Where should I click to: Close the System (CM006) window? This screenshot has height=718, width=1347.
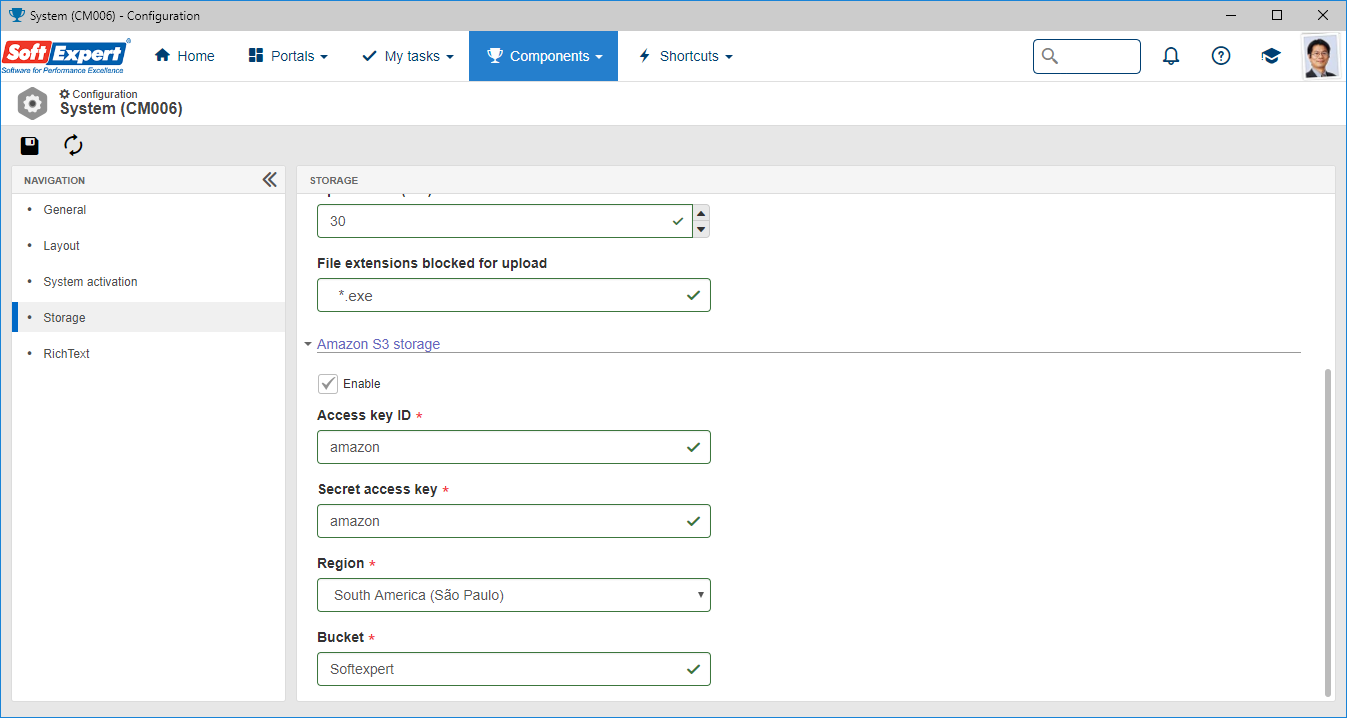click(1323, 15)
